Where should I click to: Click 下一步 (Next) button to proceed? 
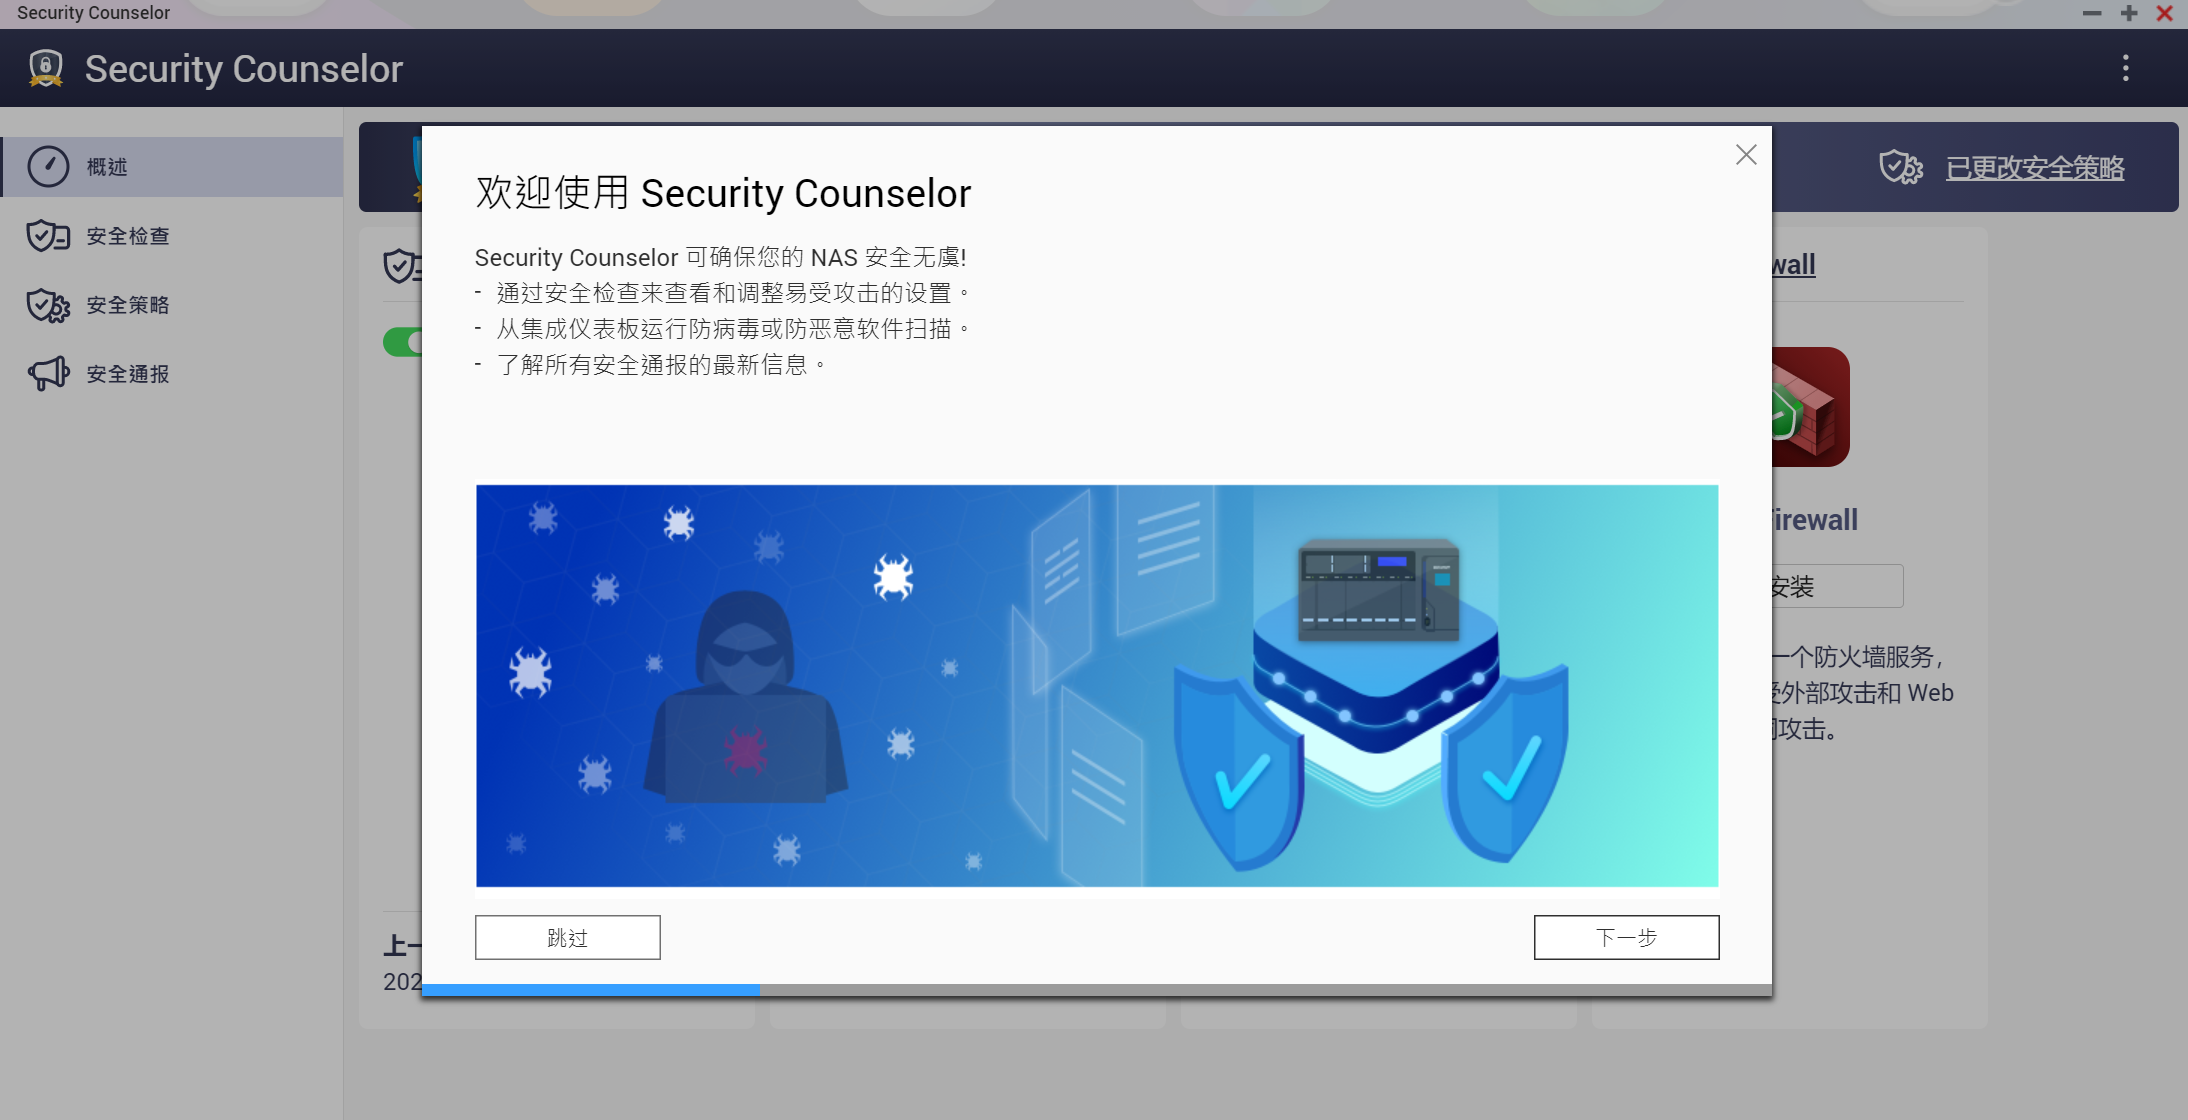coord(1625,937)
